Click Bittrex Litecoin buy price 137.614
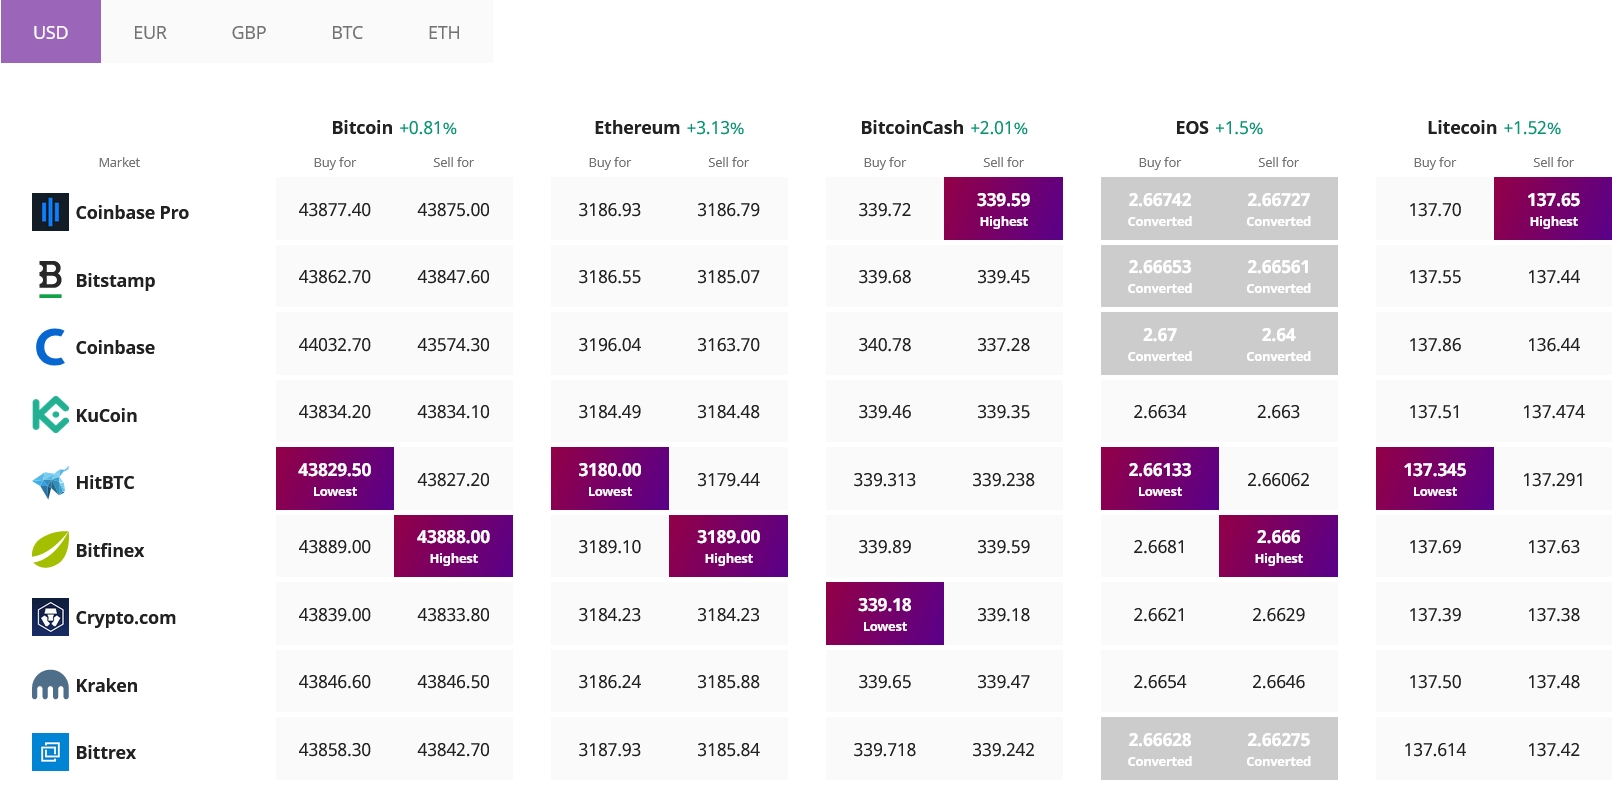Viewport: 1612px width, 785px height. [1435, 749]
